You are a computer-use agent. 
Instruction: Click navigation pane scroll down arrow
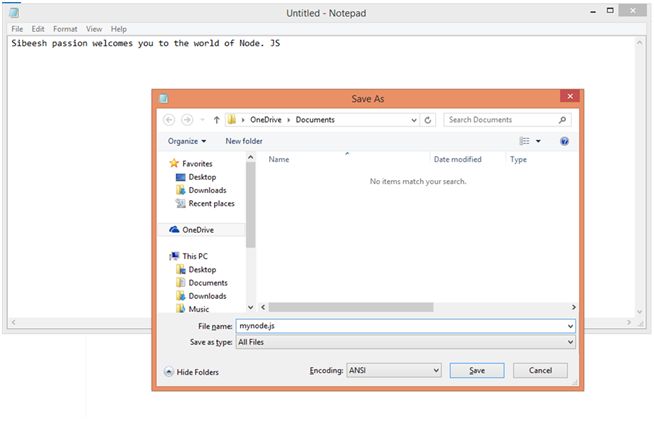click(x=250, y=307)
